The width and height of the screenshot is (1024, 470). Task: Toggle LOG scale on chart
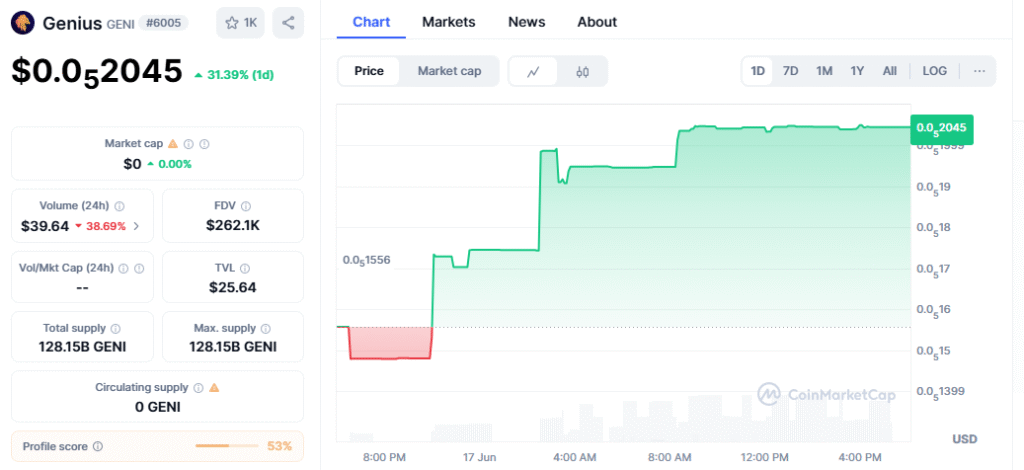pos(935,70)
